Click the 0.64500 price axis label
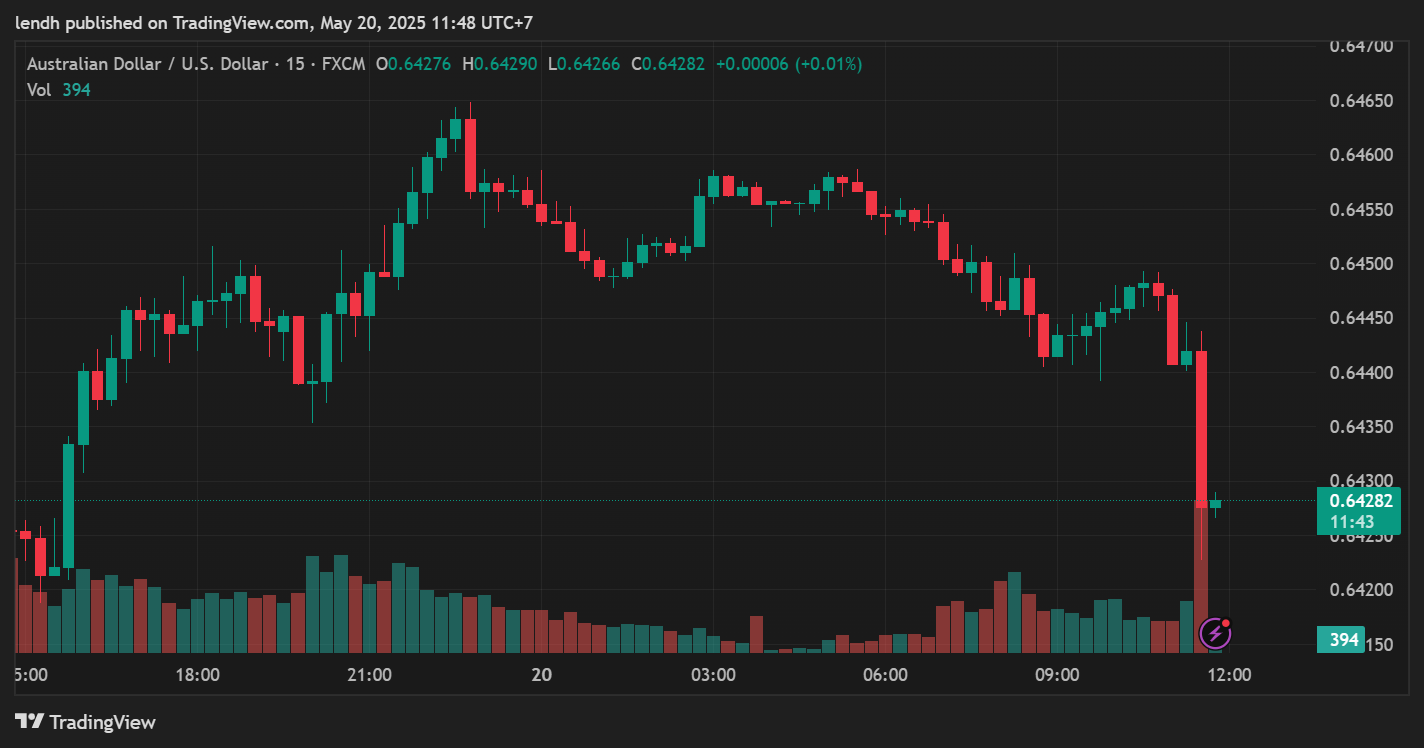The width and height of the screenshot is (1424, 748). 1361,264
